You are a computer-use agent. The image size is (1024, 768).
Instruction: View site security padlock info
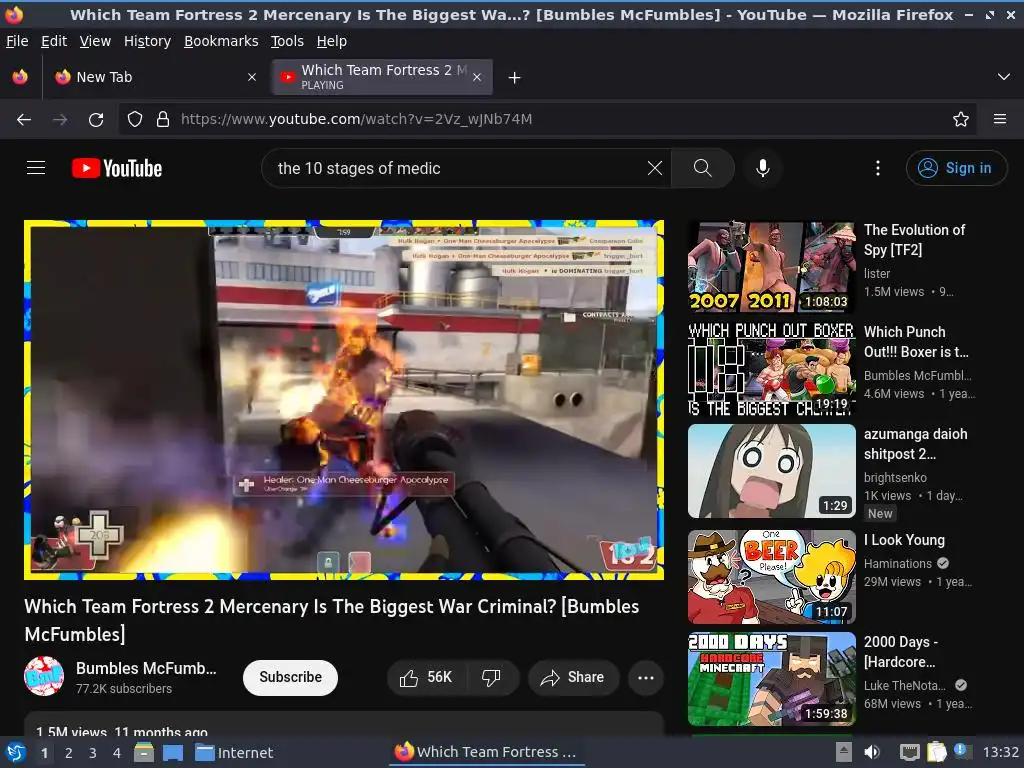coord(163,120)
